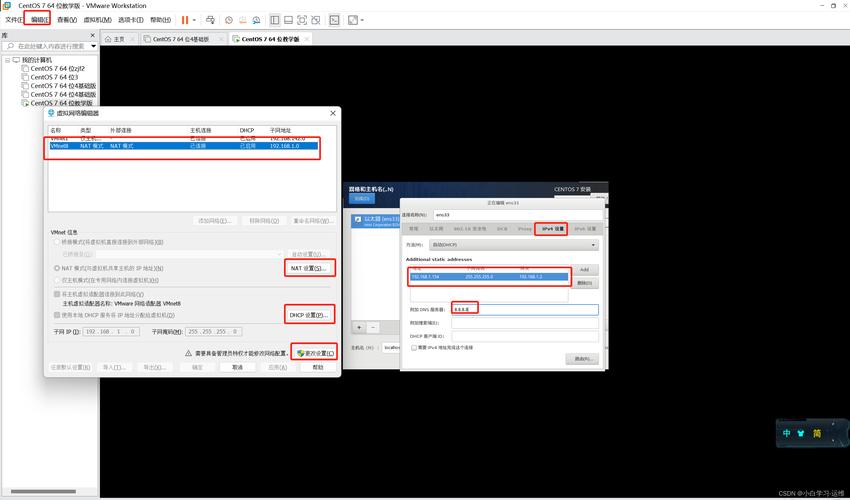Select the 以太网 (ens33) device entry
The width and height of the screenshot is (850, 500).
376,221
